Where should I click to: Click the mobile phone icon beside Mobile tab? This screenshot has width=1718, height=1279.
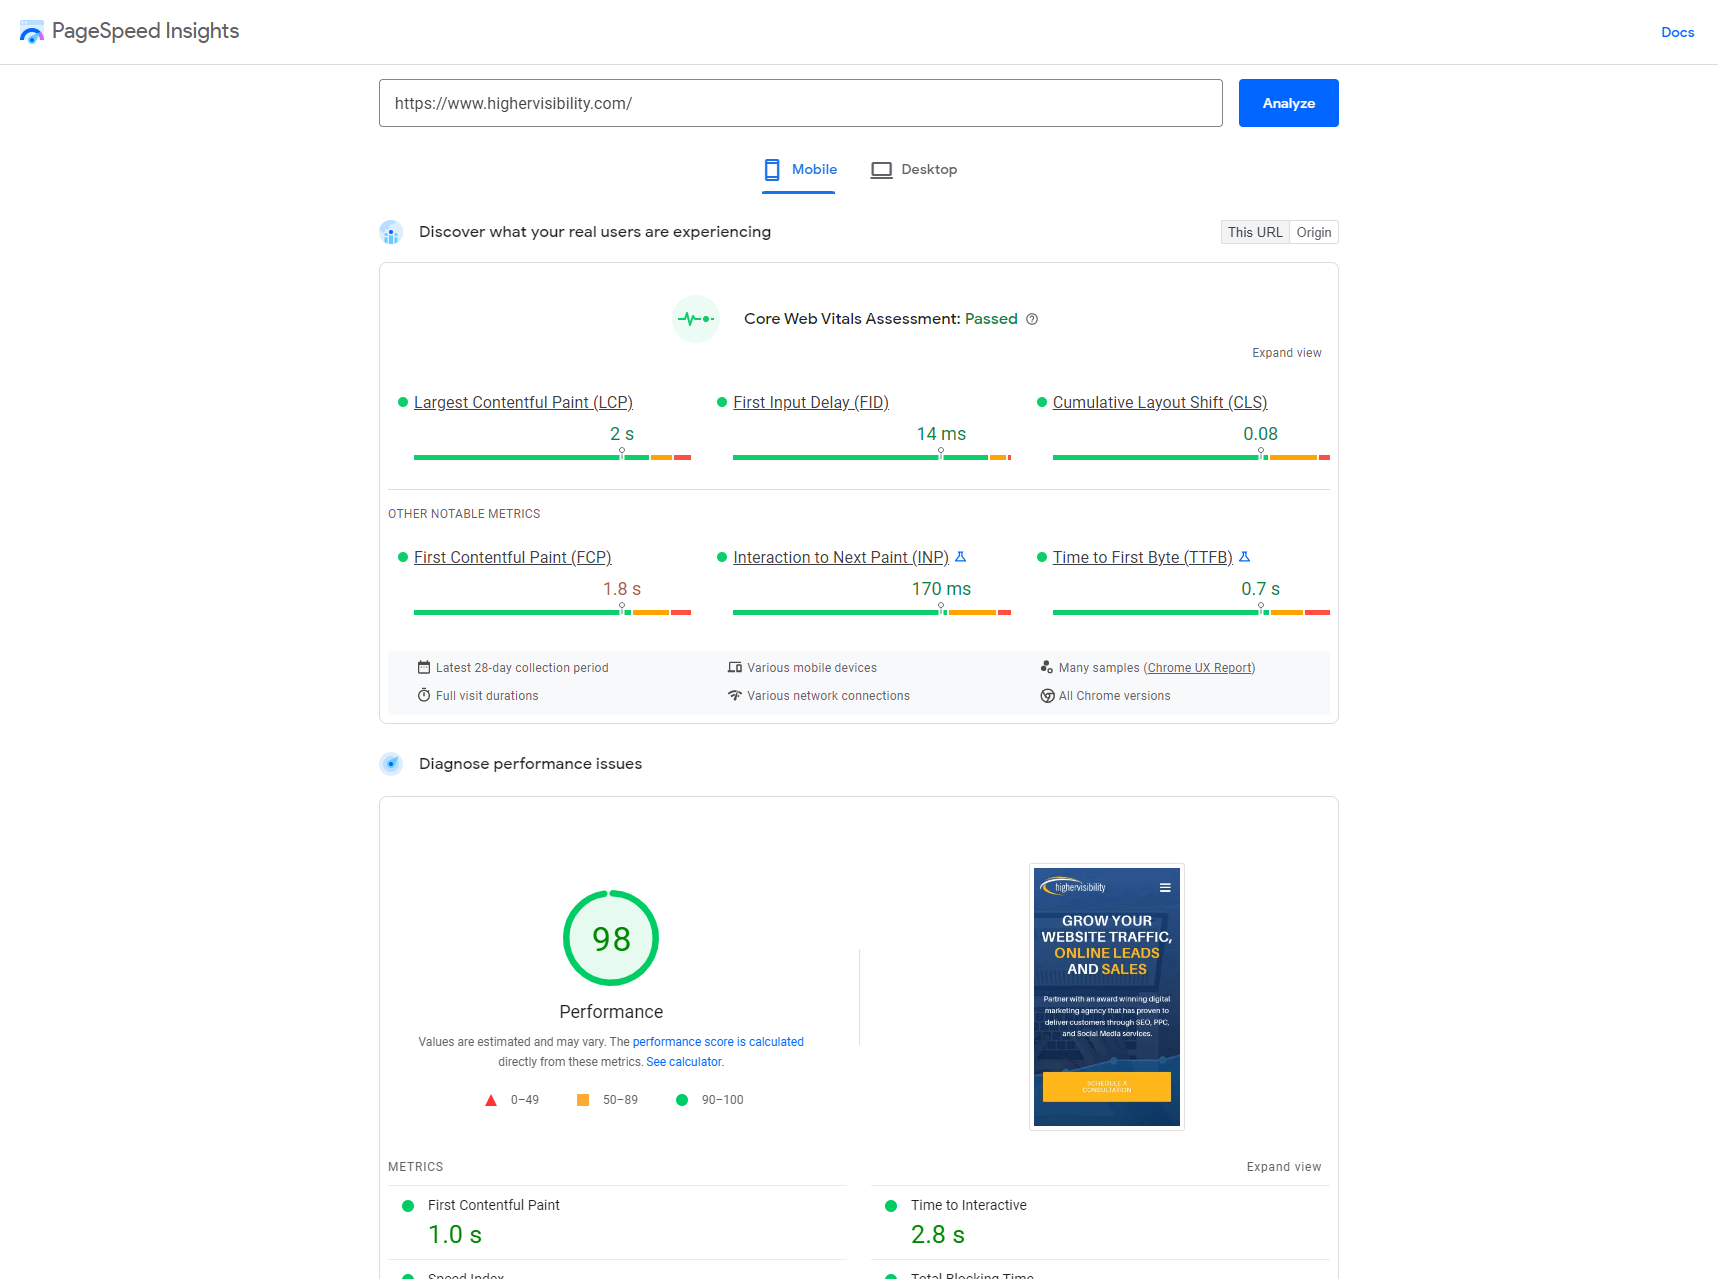coord(771,169)
